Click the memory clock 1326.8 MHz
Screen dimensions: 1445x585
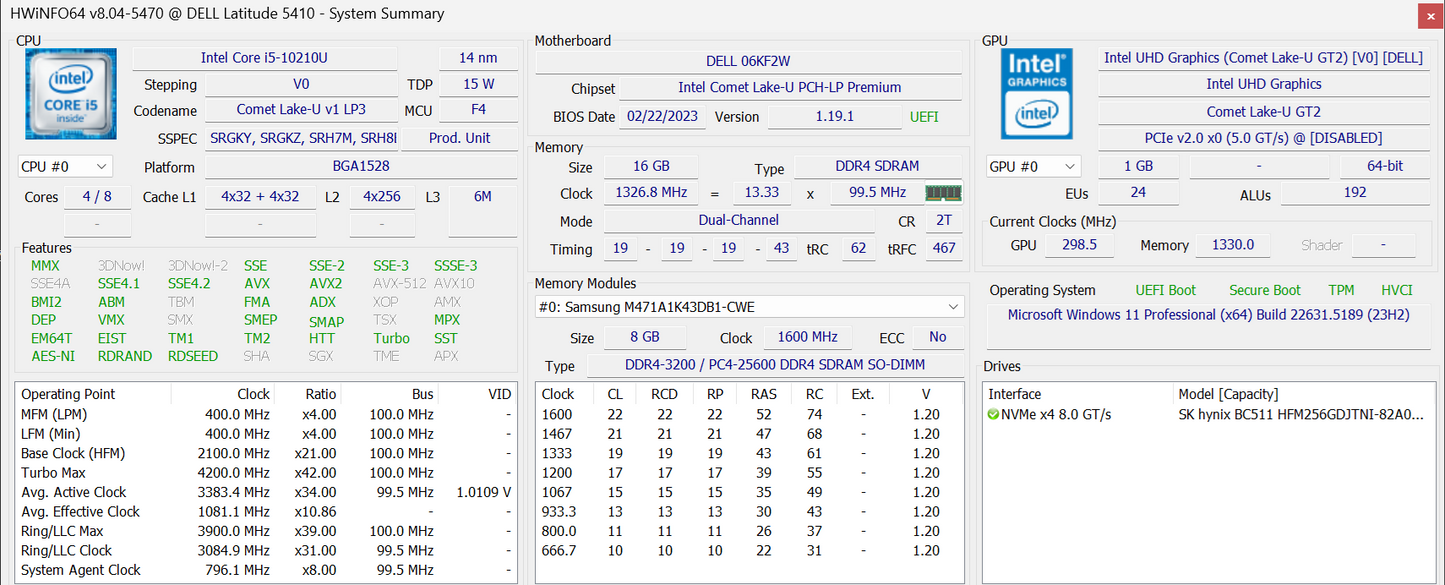pyautogui.click(x=651, y=193)
